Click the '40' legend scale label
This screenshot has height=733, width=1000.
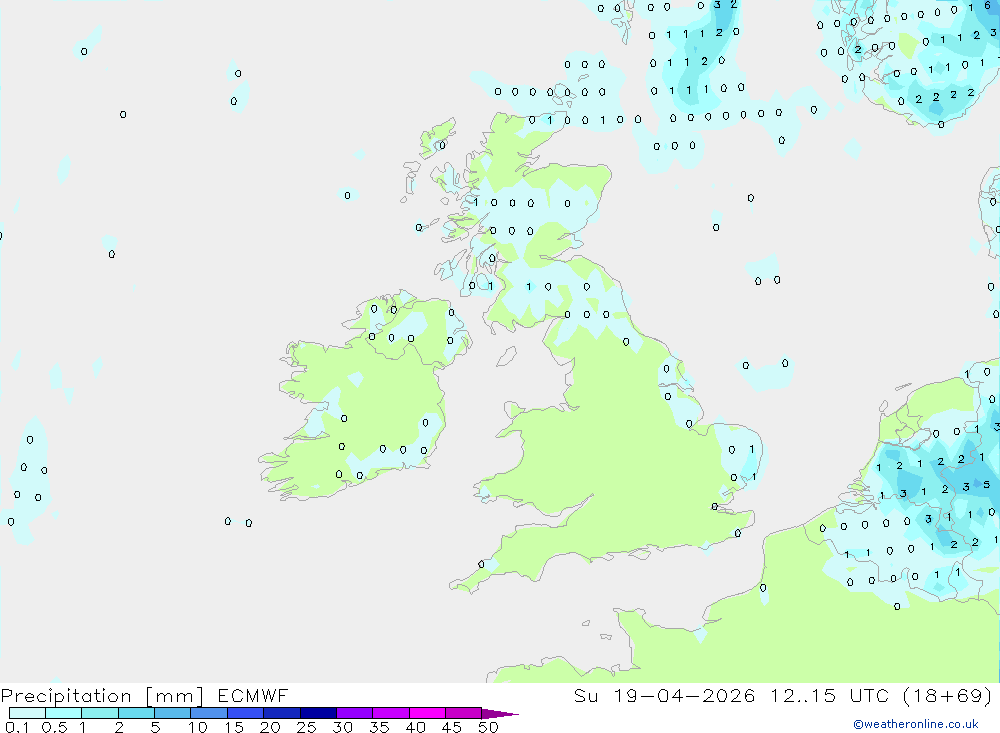415,727
